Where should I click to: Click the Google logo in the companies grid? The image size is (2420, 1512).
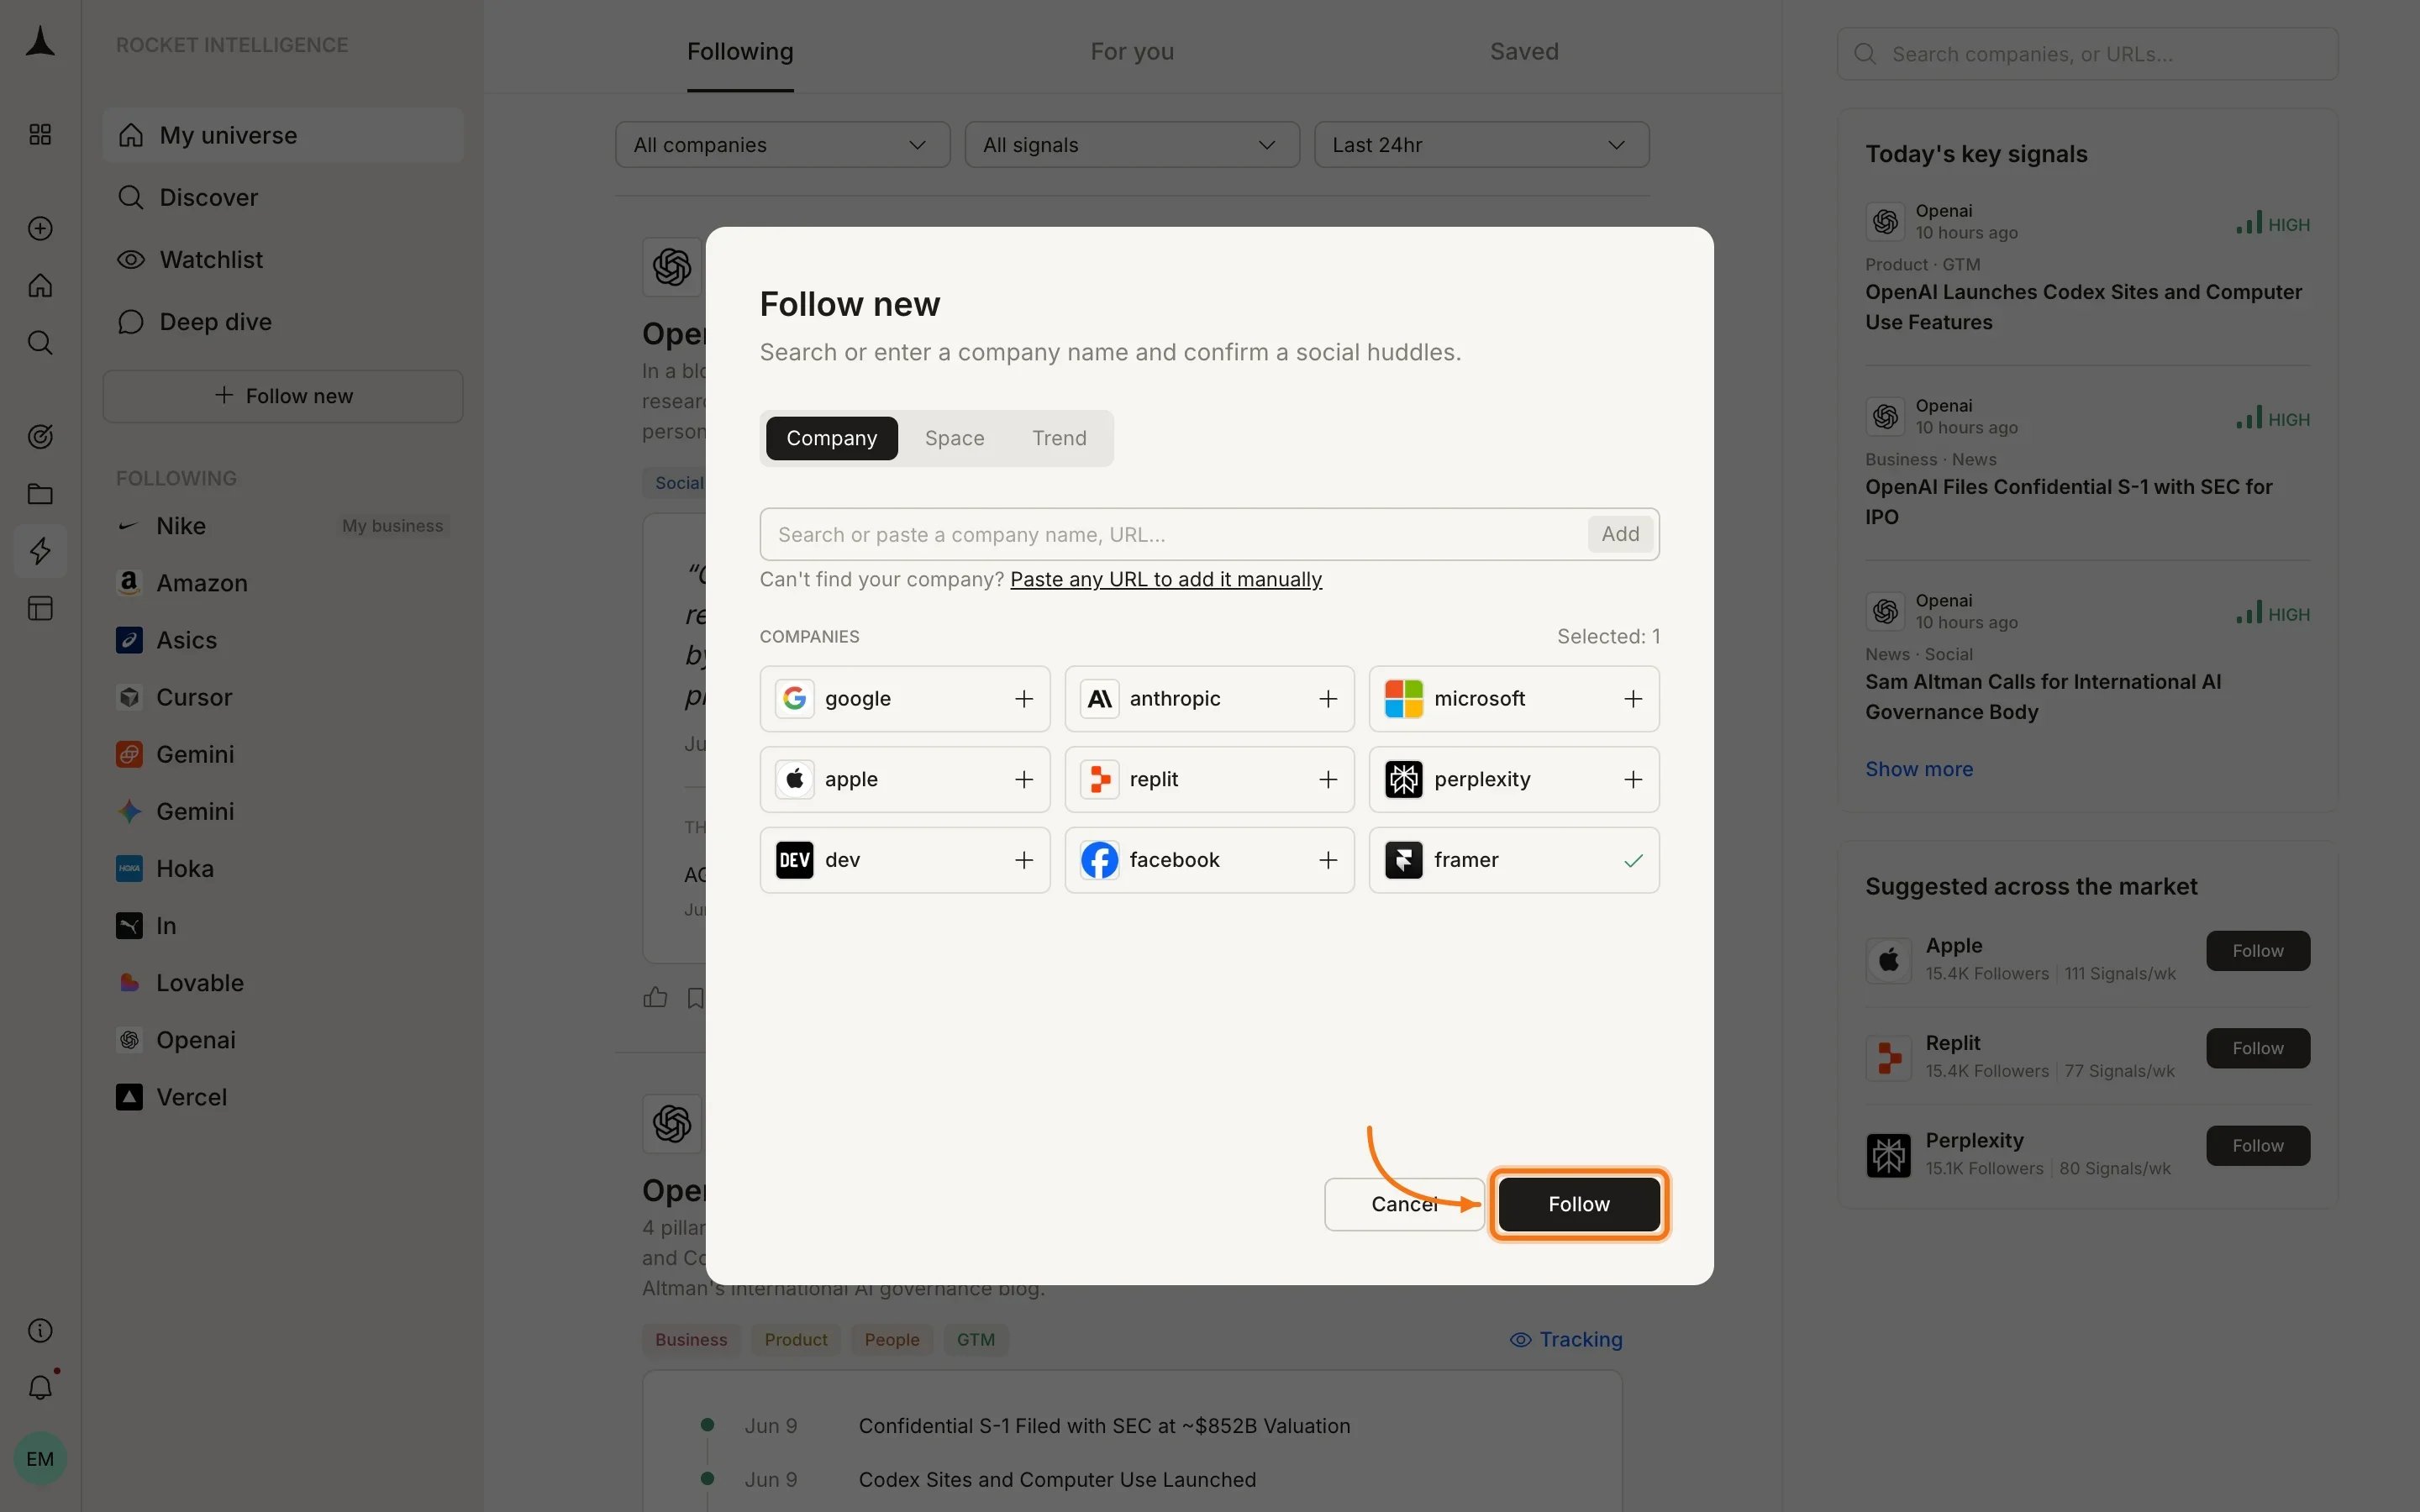coord(794,699)
